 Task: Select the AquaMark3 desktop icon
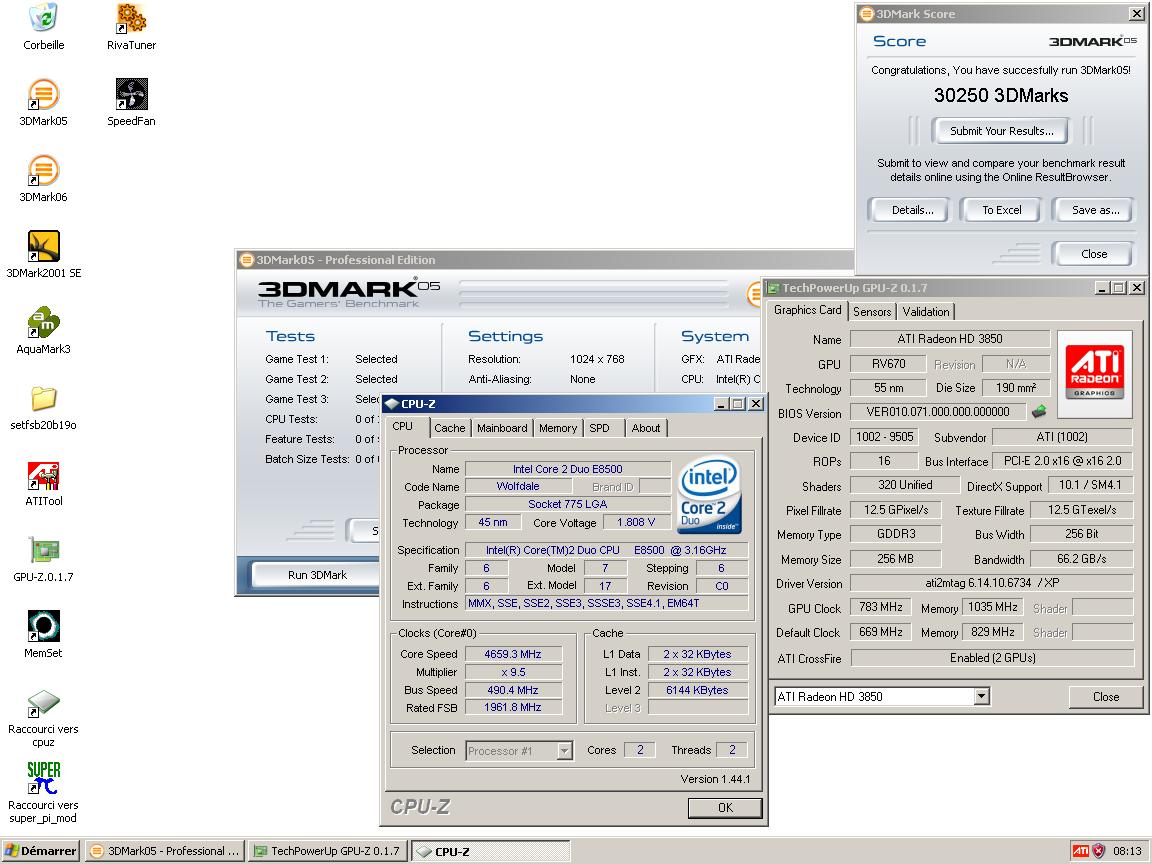click(43, 322)
